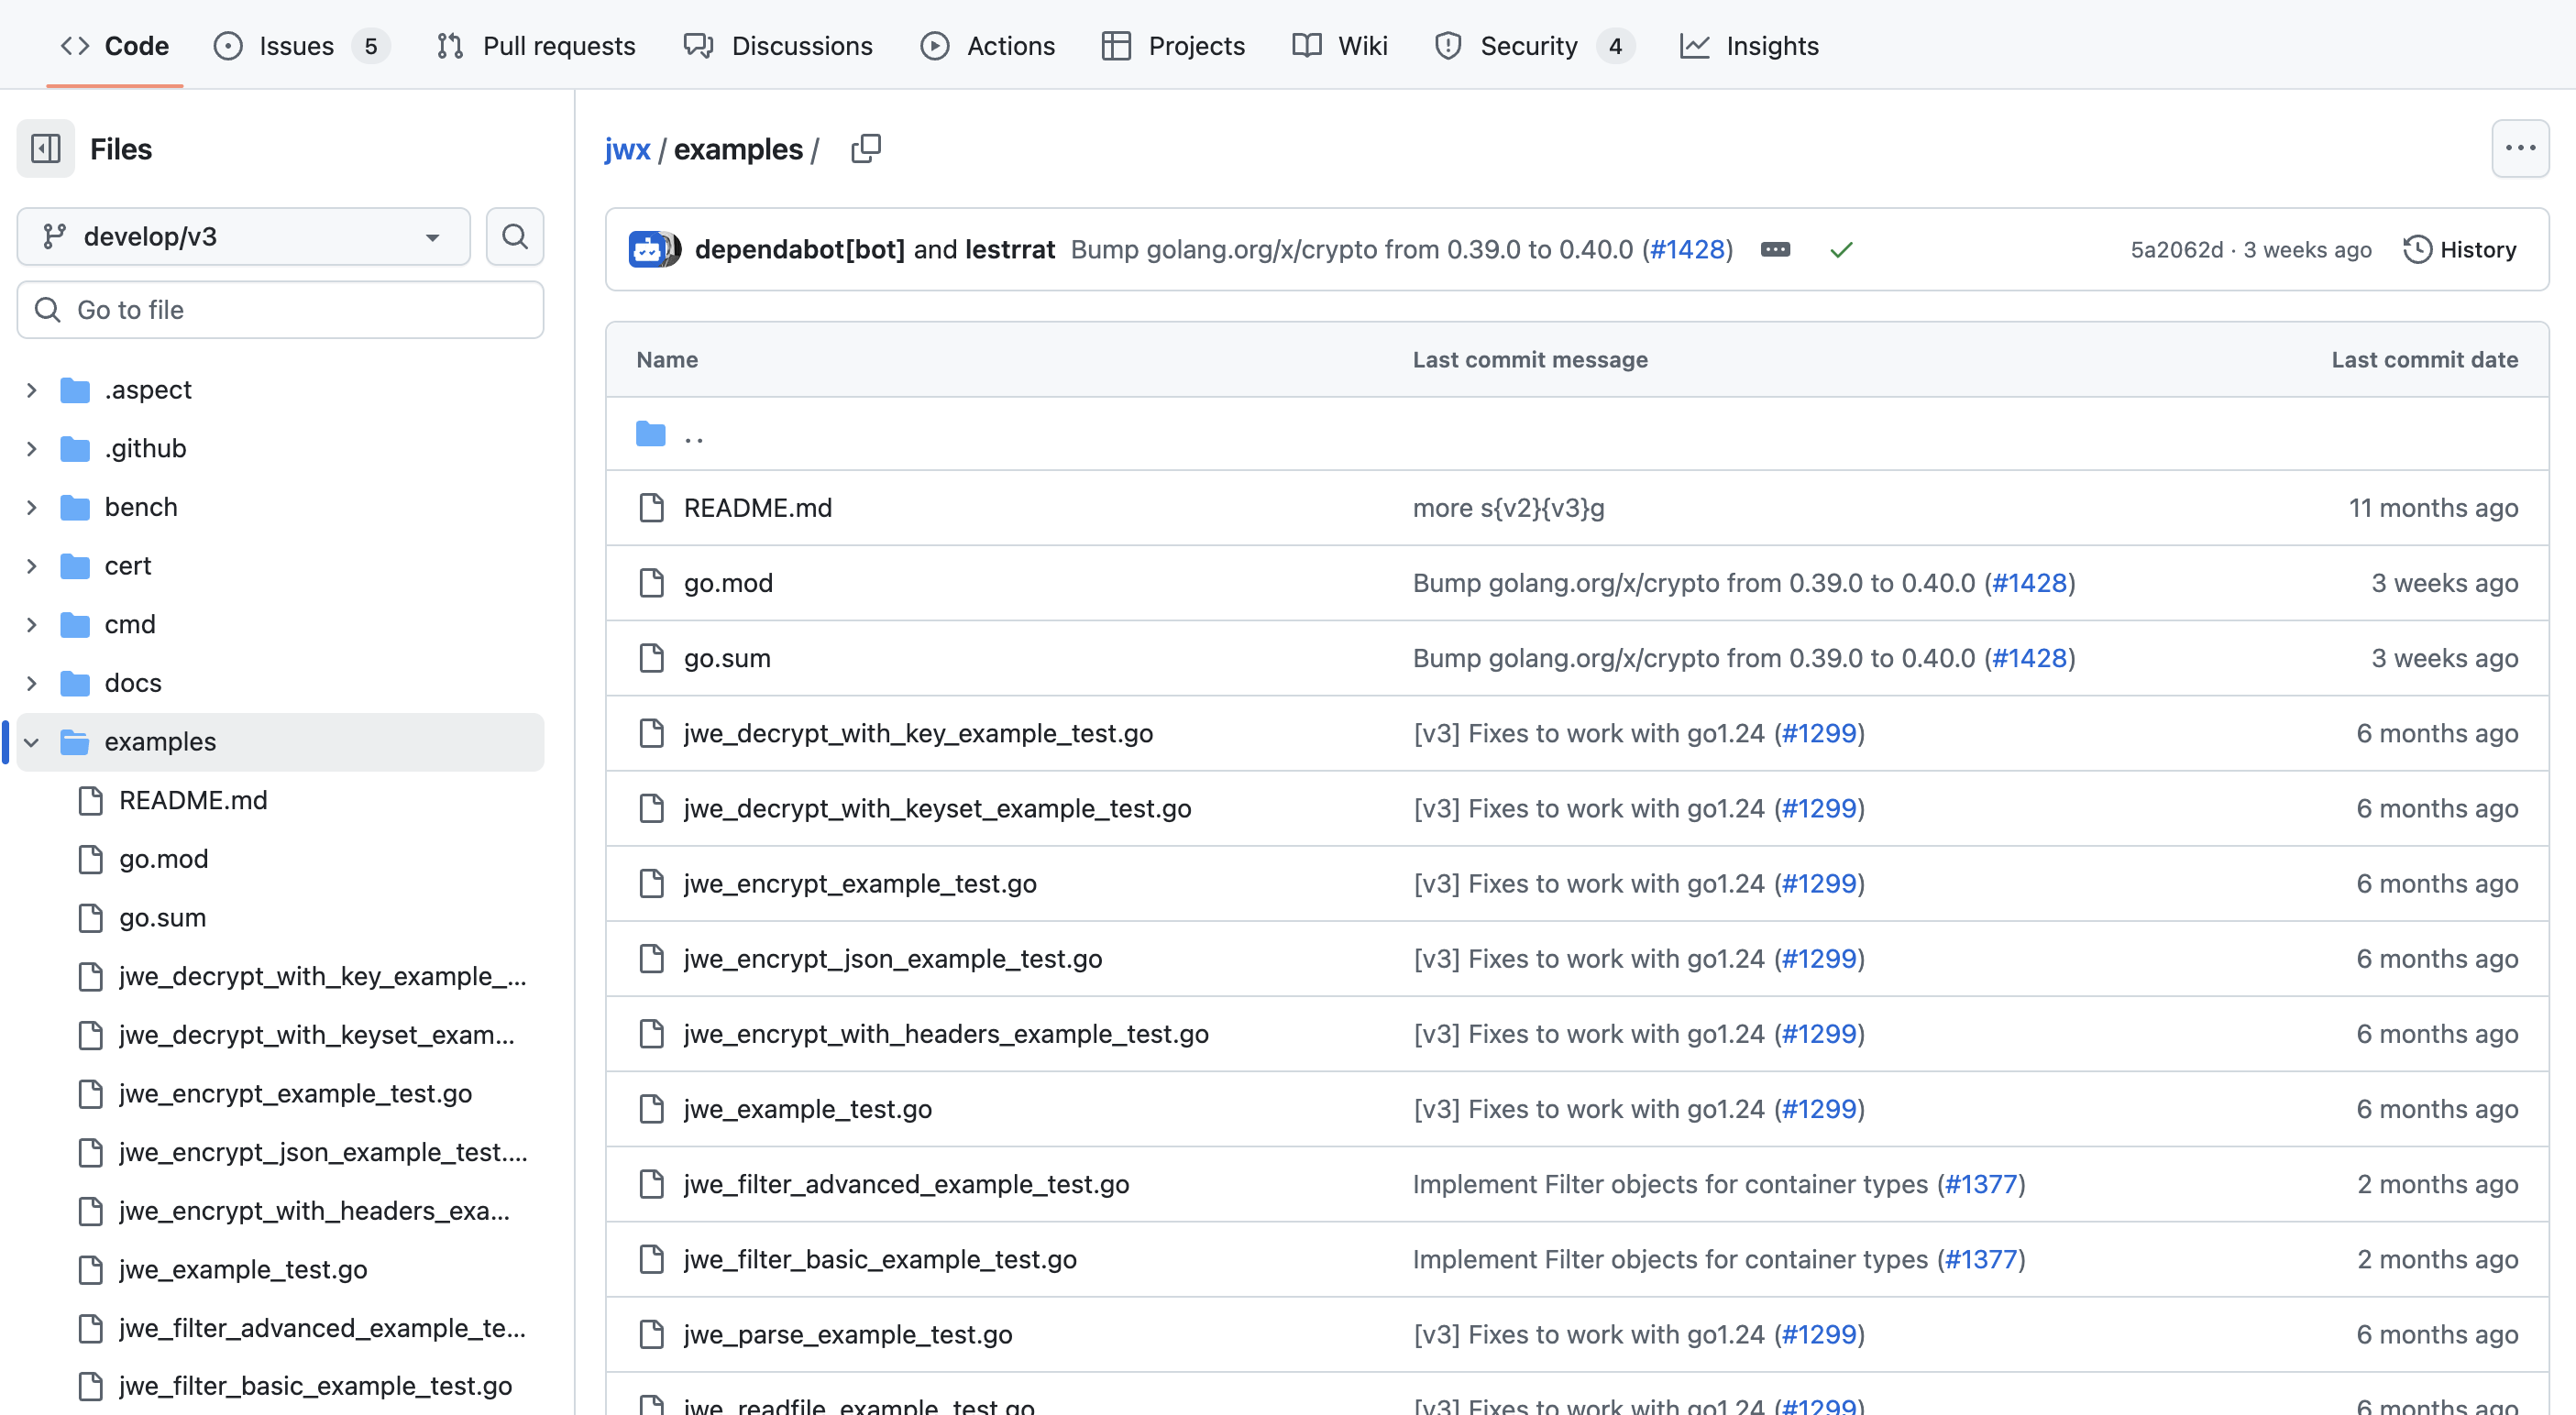Click the lestrrat author link
The image size is (2576, 1415).
[1010, 249]
